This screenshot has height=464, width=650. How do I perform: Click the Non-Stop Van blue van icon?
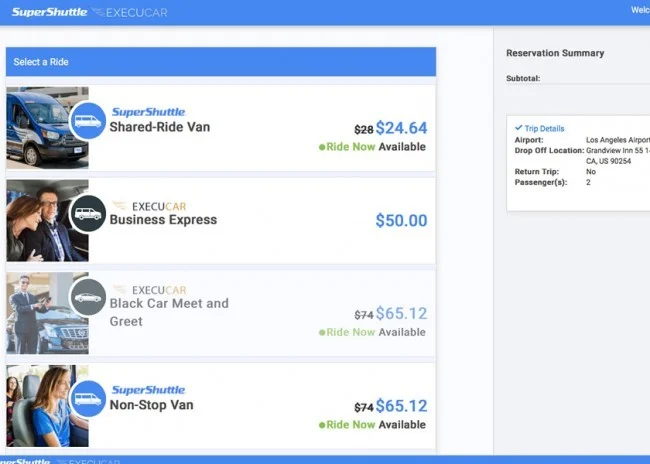pos(88,399)
